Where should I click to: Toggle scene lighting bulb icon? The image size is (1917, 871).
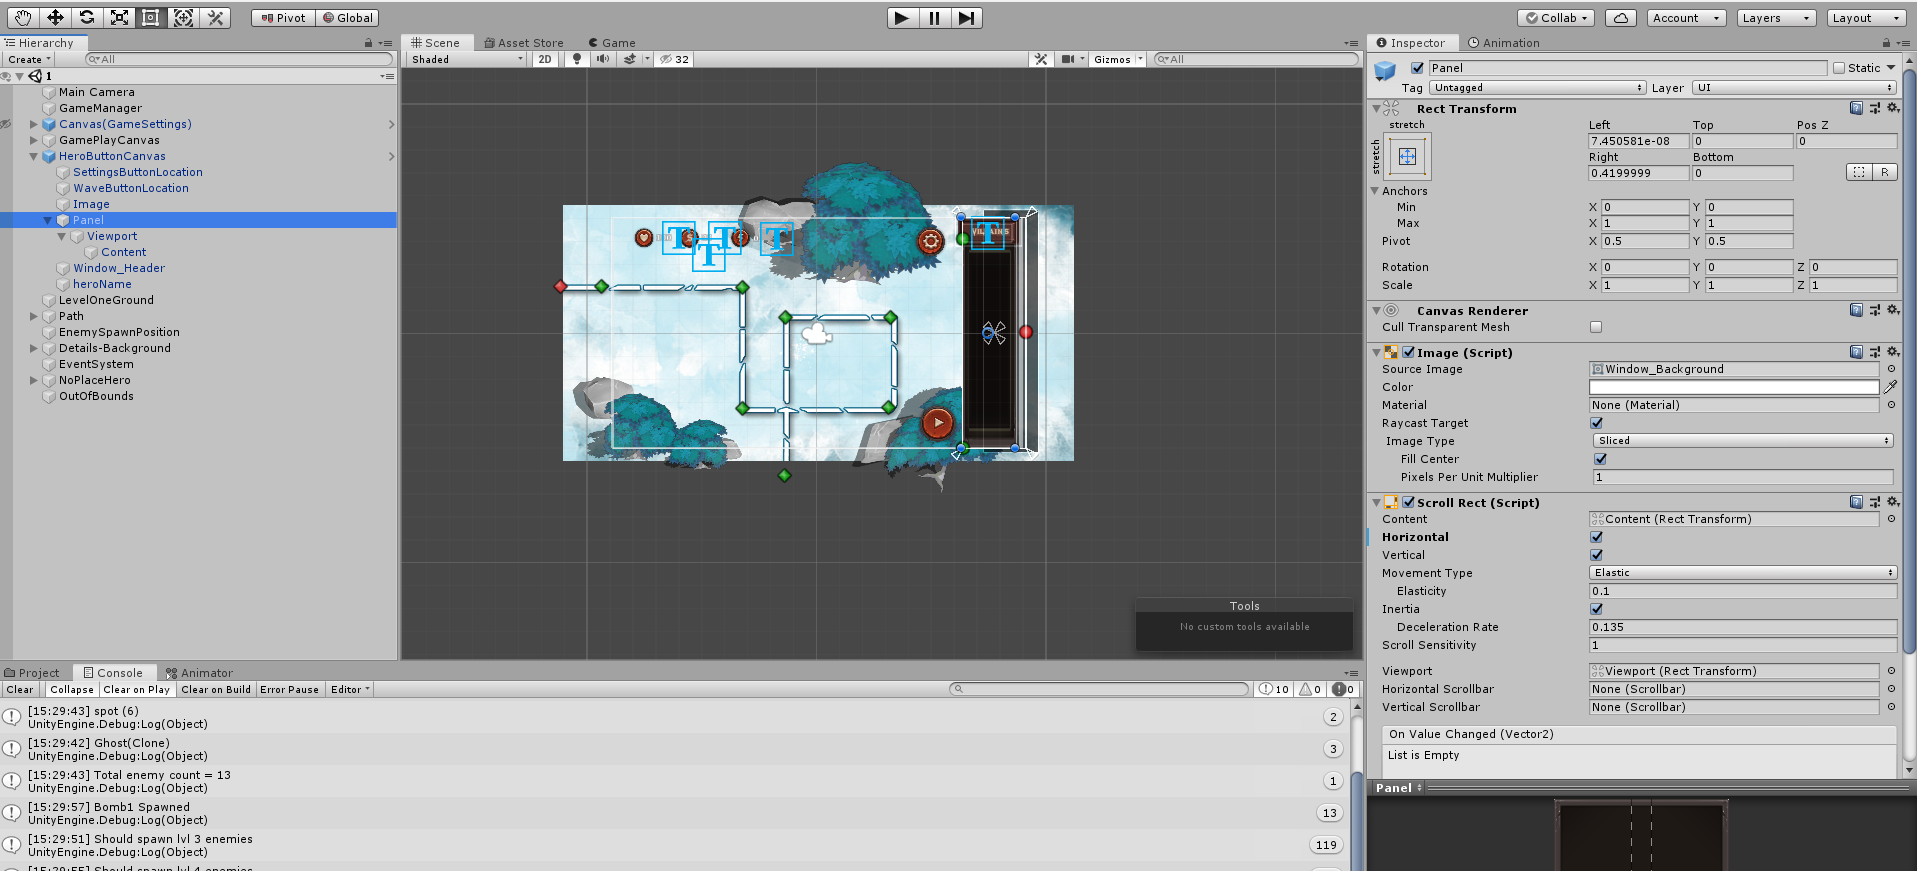pyautogui.click(x=576, y=59)
